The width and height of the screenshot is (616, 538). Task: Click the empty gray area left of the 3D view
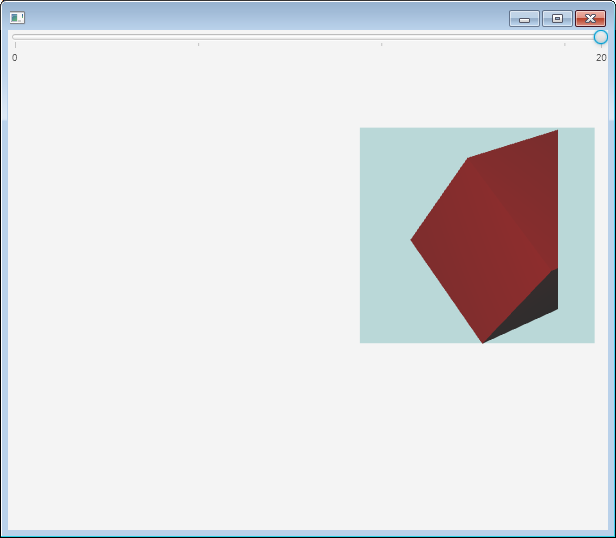click(x=180, y=250)
